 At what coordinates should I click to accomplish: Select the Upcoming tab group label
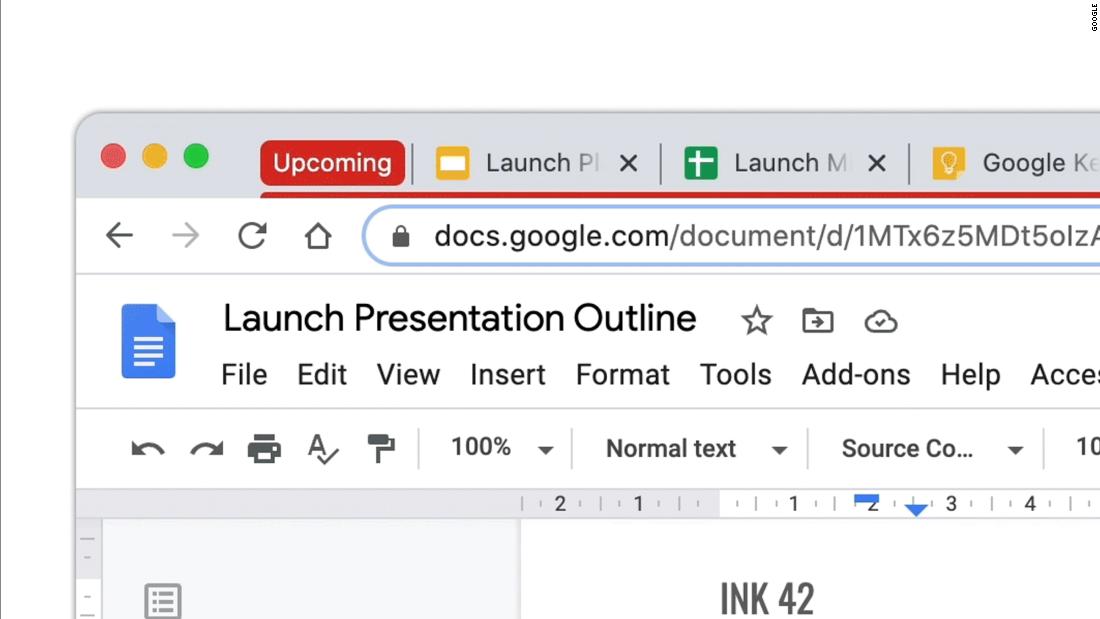[x=333, y=163]
